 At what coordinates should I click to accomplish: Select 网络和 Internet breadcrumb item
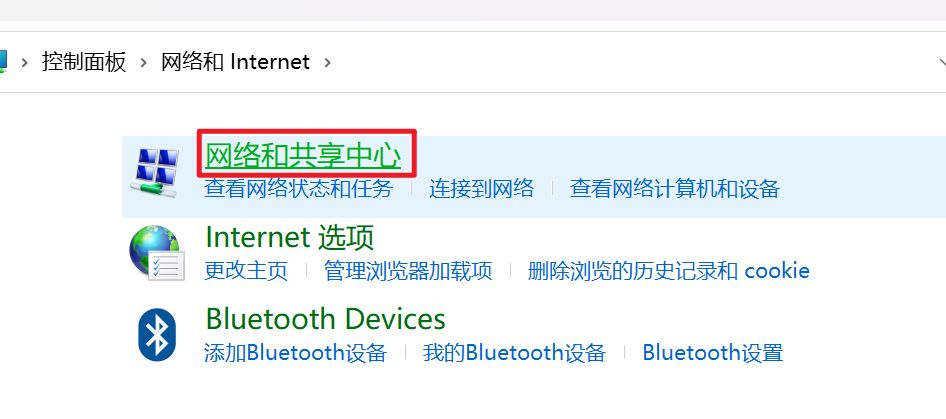coord(235,62)
